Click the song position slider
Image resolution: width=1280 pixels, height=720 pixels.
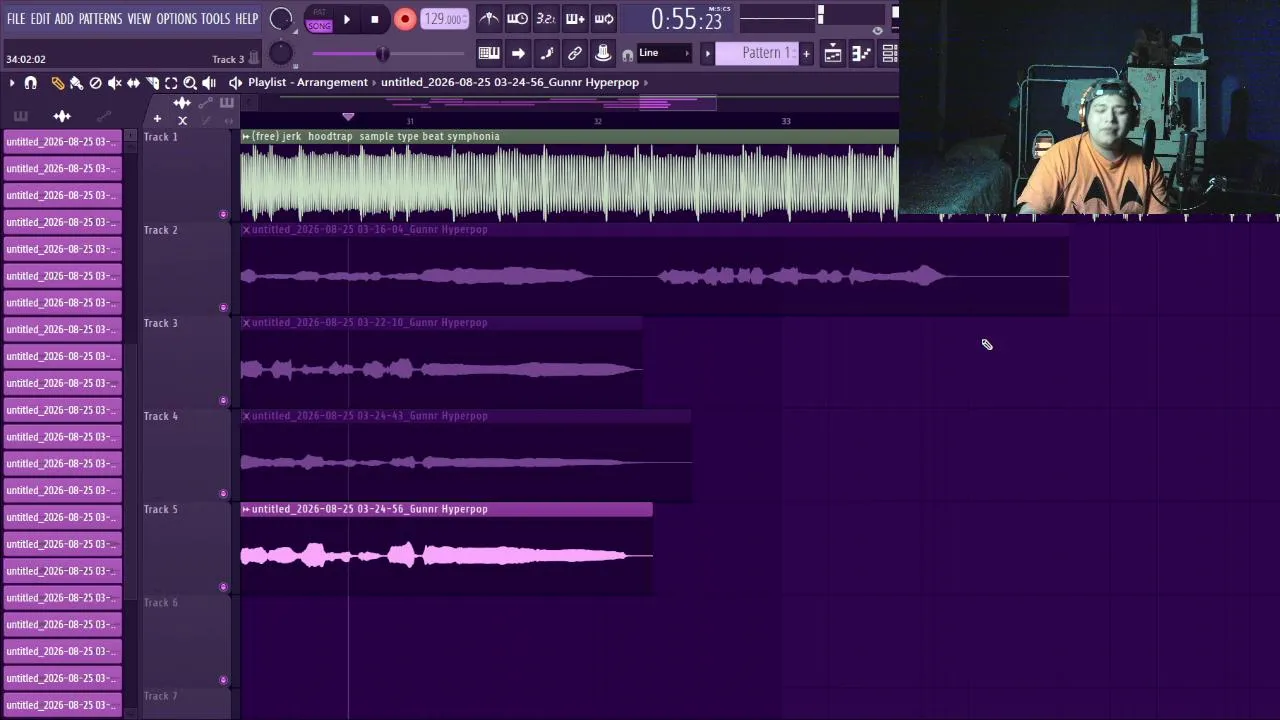[x=389, y=53]
